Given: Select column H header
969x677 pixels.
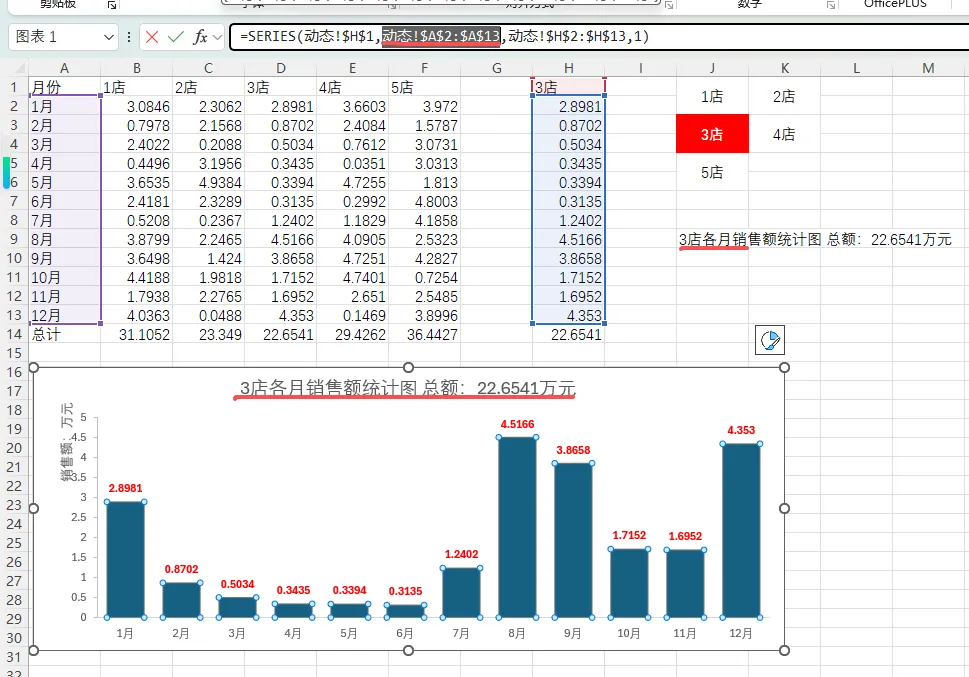Looking at the screenshot, I should coord(569,68).
